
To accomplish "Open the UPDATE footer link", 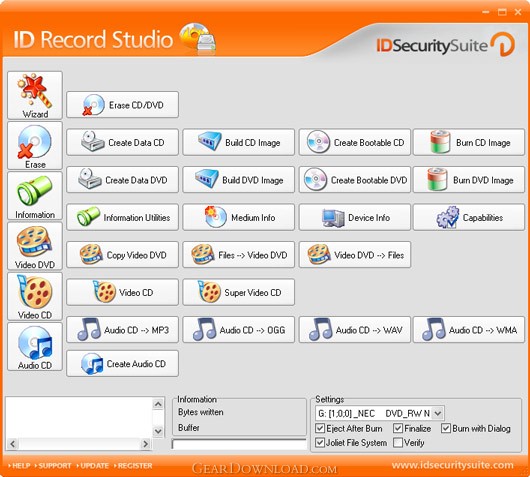I will click(x=93, y=466).
